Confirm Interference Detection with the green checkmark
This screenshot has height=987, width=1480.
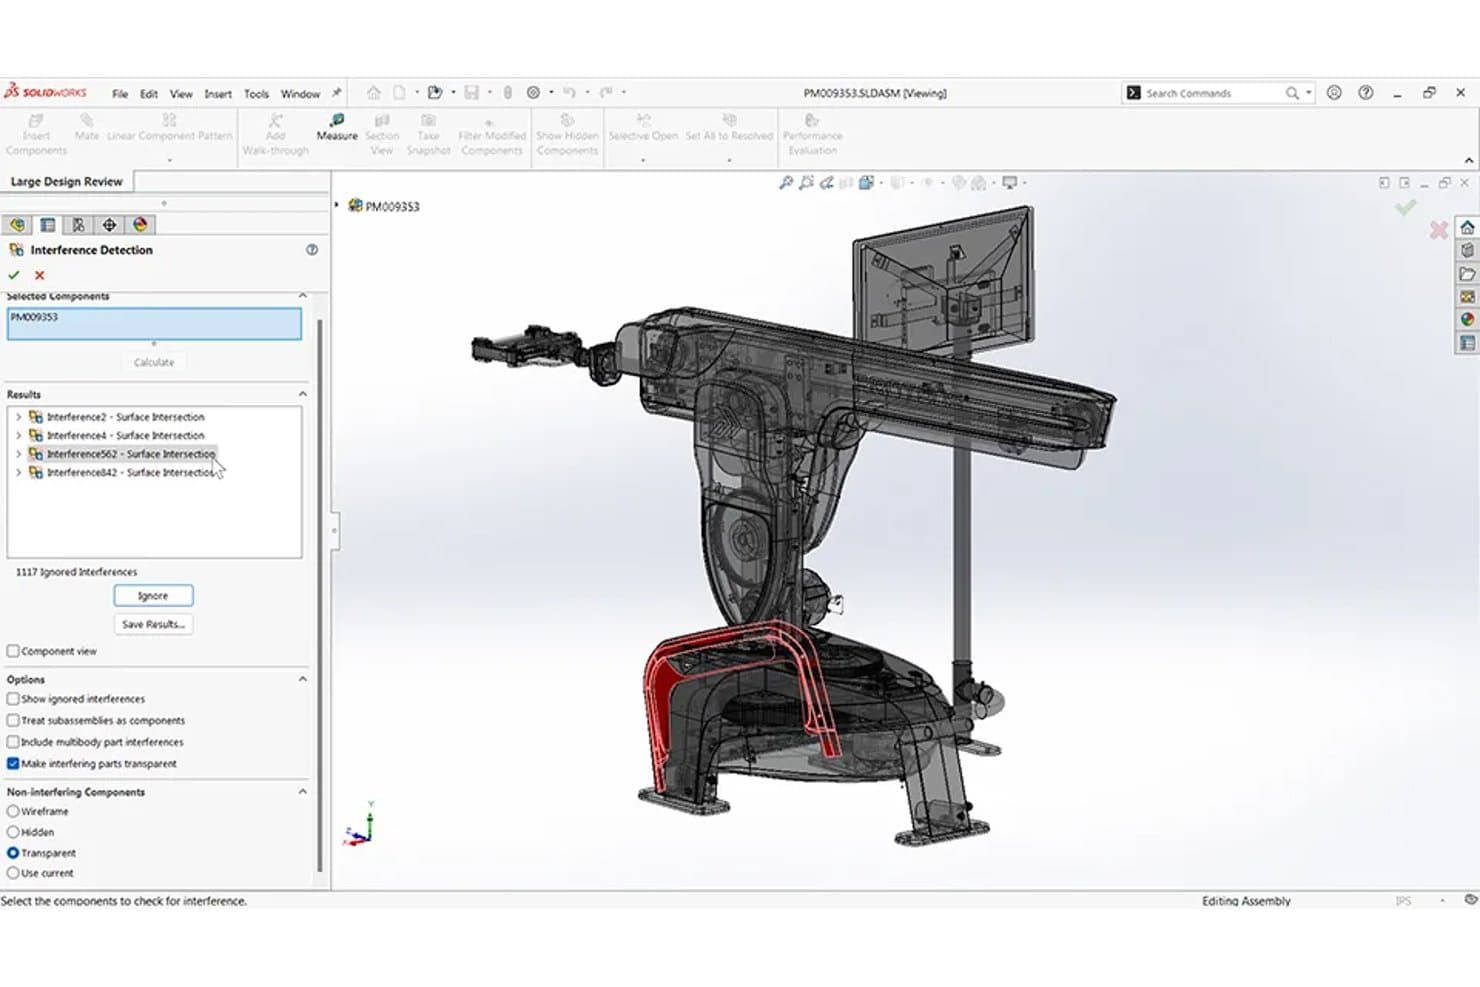click(14, 275)
